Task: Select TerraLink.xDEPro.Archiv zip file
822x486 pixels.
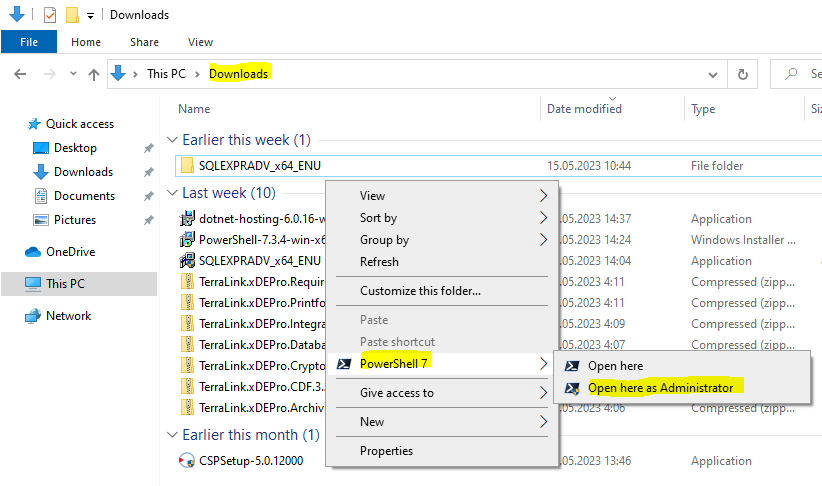Action: pyautogui.click(x=262, y=407)
